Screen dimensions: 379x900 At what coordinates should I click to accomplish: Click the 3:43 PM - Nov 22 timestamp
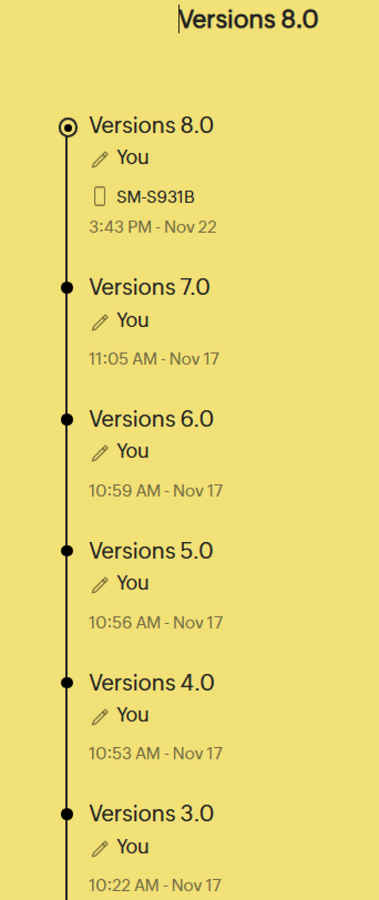coord(153,227)
